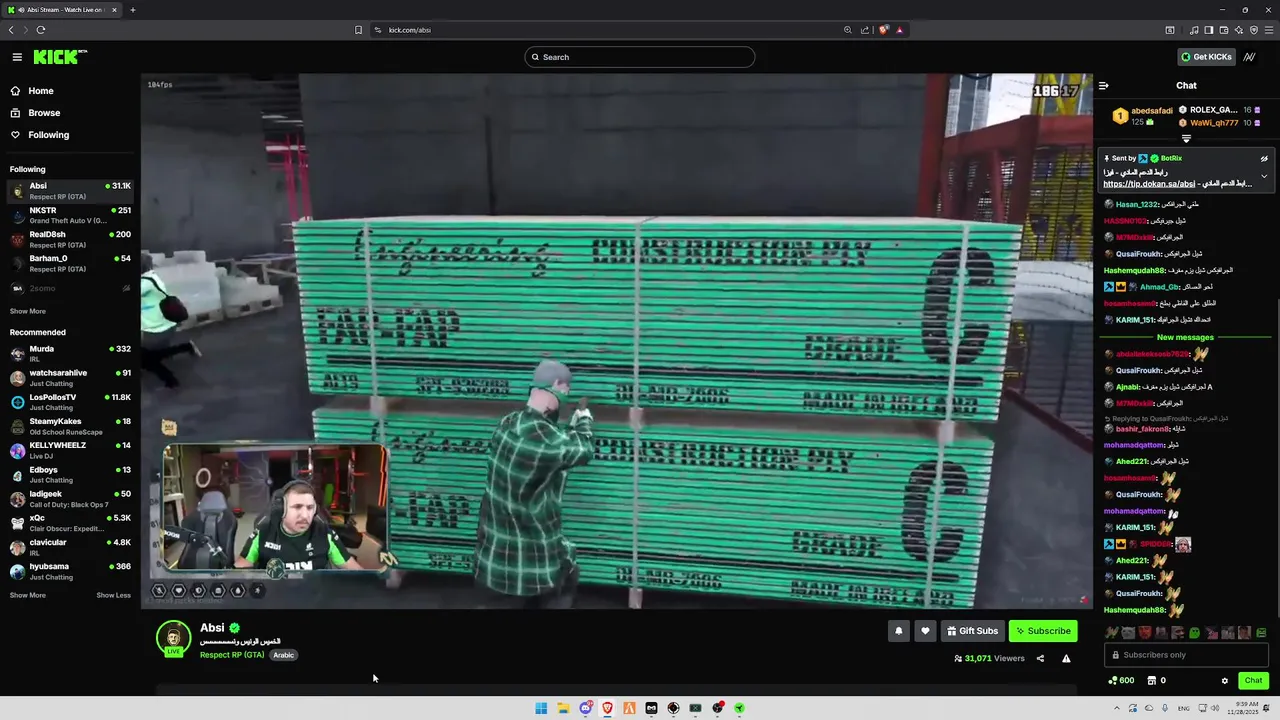
Task: Show hidden system tray icons
Action: (x=1117, y=708)
